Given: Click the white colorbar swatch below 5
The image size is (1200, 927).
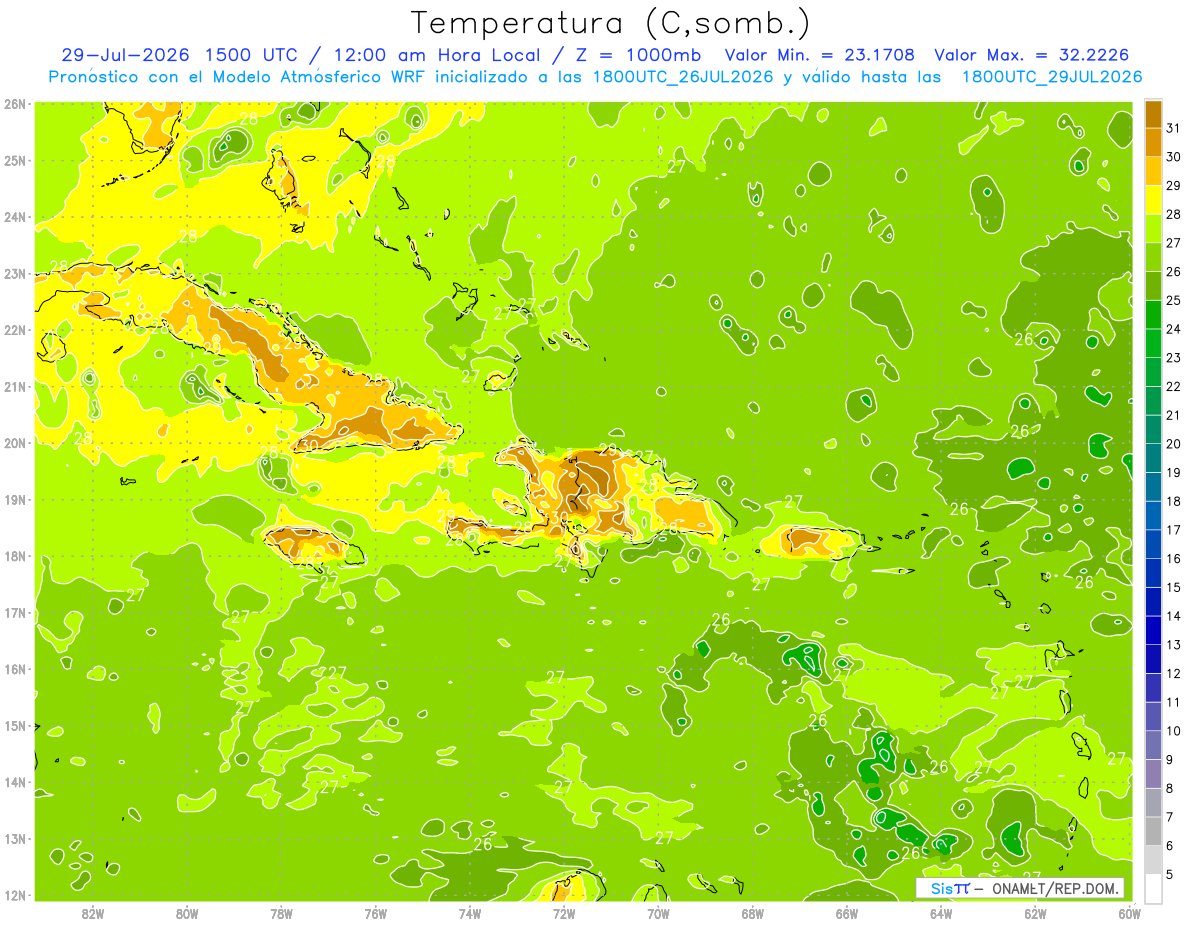Looking at the screenshot, I should click(x=1153, y=888).
